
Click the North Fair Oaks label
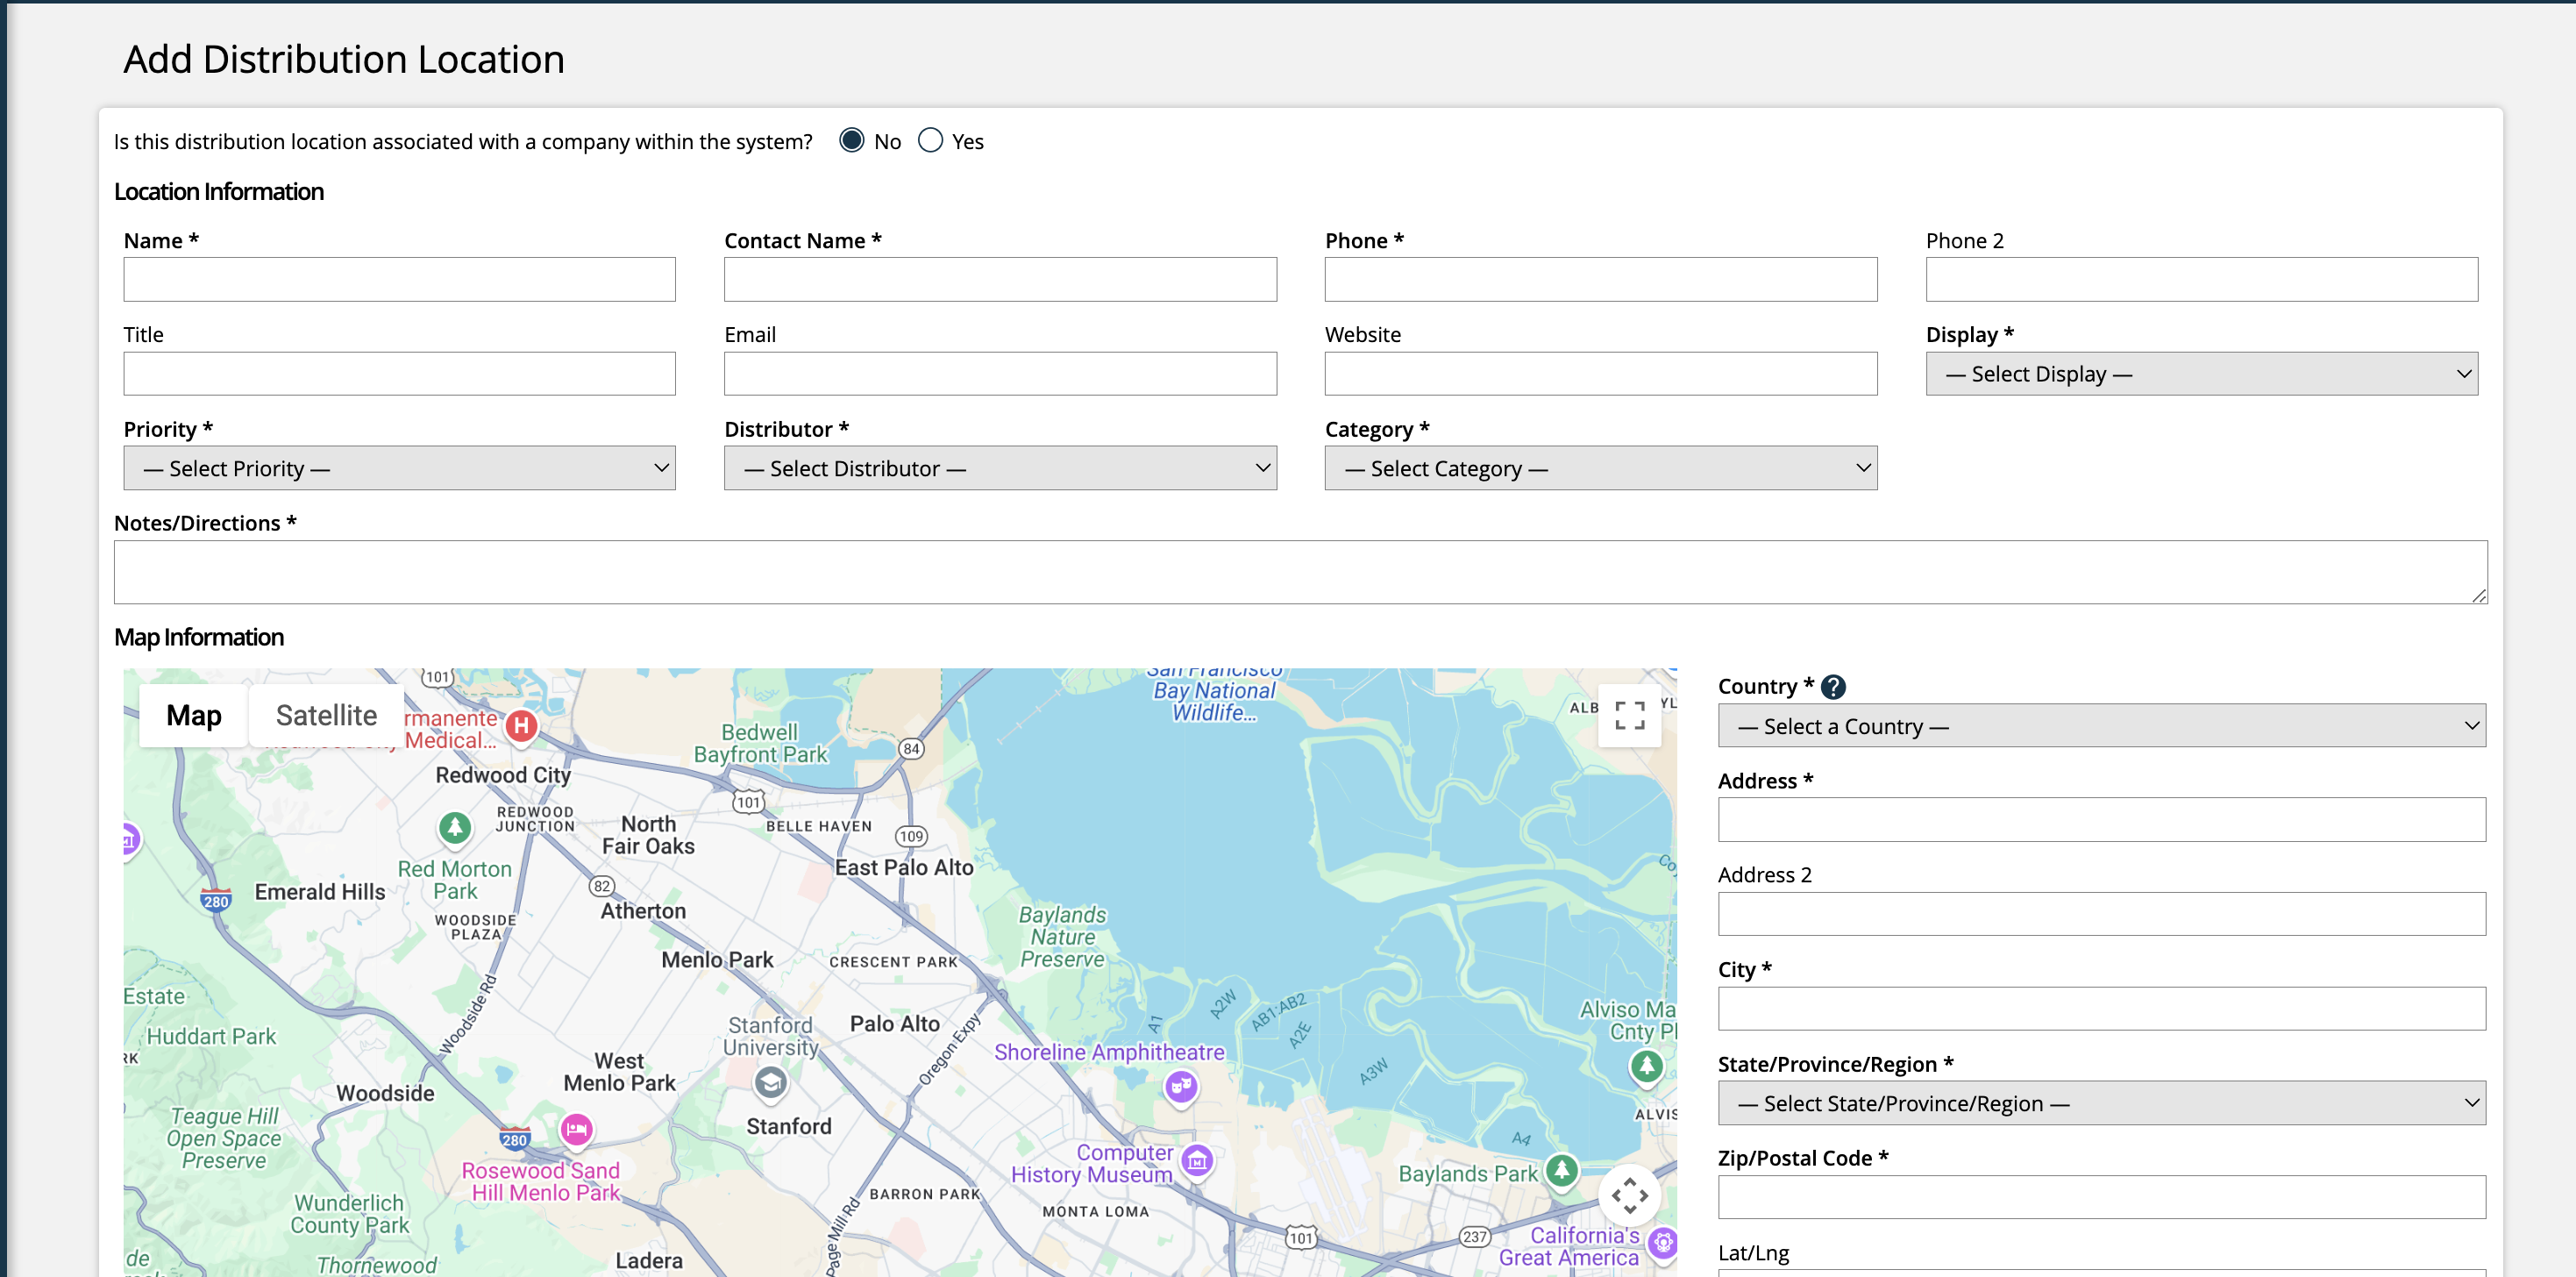[648, 835]
